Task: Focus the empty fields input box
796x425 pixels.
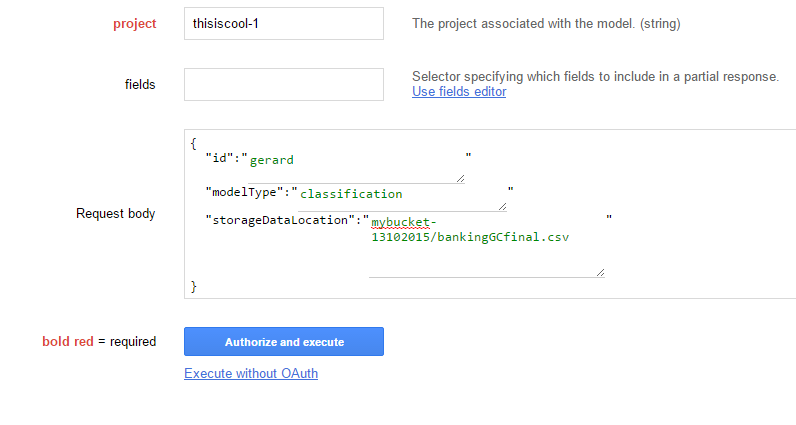Action: point(284,84)
